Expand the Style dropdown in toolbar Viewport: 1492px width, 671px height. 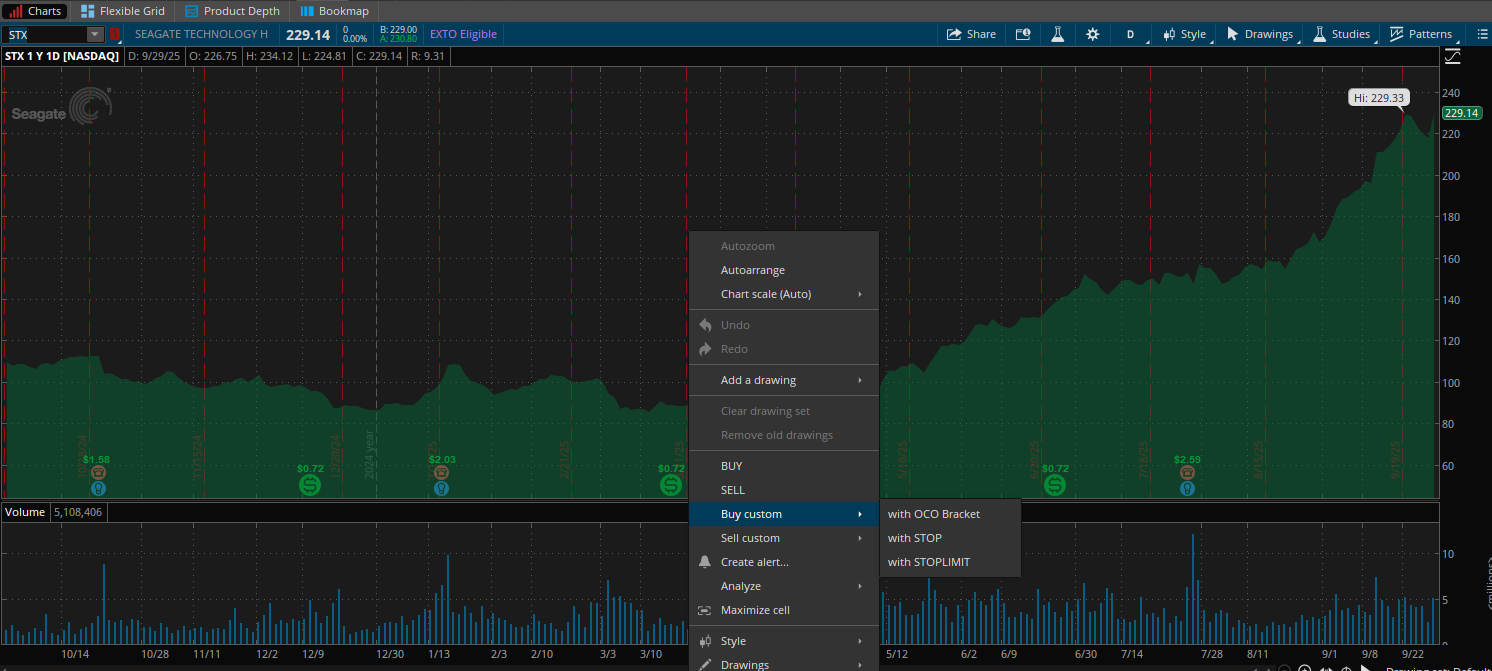(1184, 34)
